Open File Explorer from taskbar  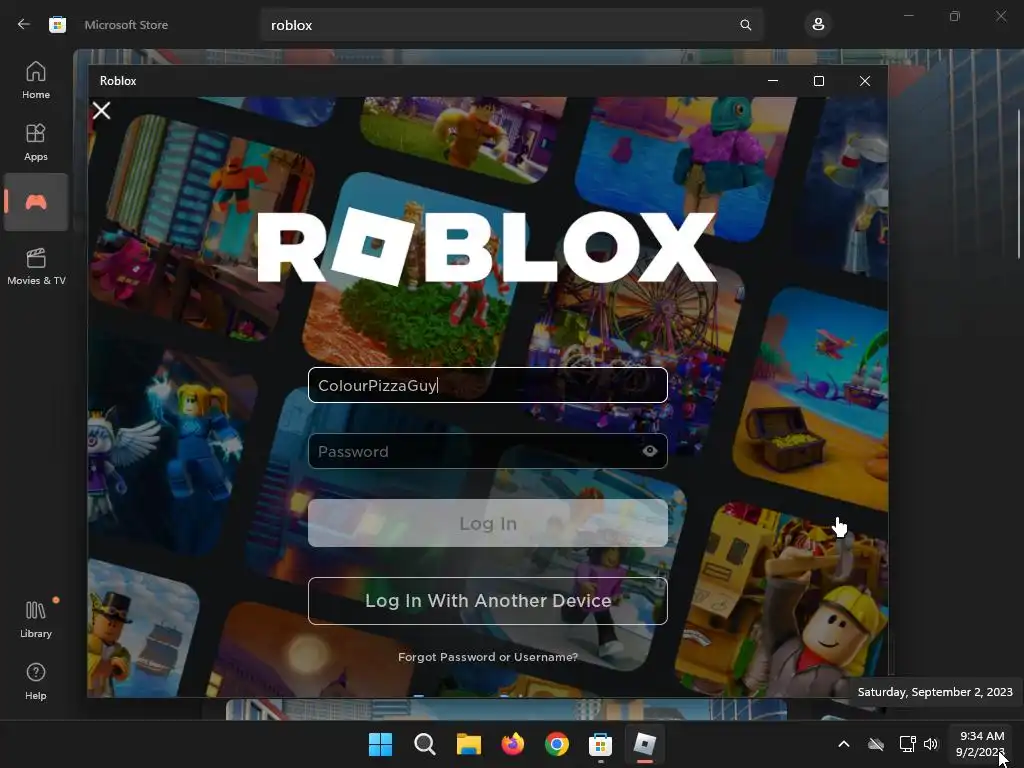pos(469,744)
